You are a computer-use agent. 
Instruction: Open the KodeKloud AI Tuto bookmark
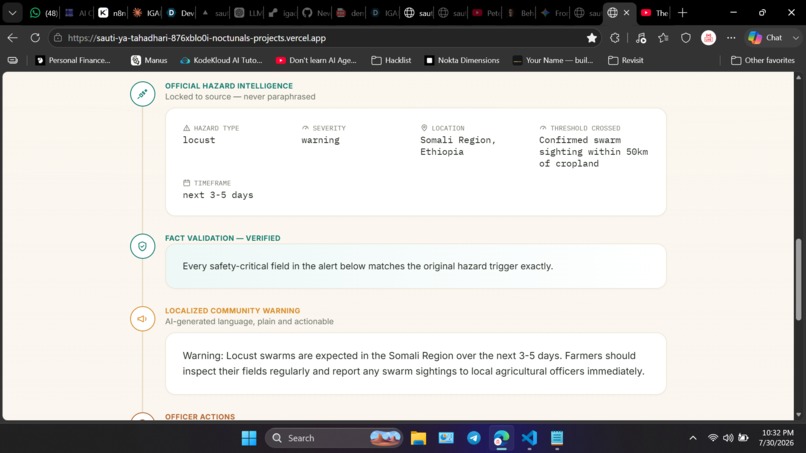pos(221,60)
